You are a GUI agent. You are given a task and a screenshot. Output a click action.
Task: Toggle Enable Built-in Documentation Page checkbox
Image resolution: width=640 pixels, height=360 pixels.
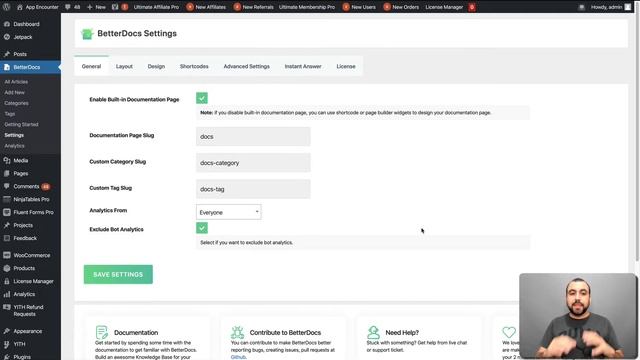(202, 98)
